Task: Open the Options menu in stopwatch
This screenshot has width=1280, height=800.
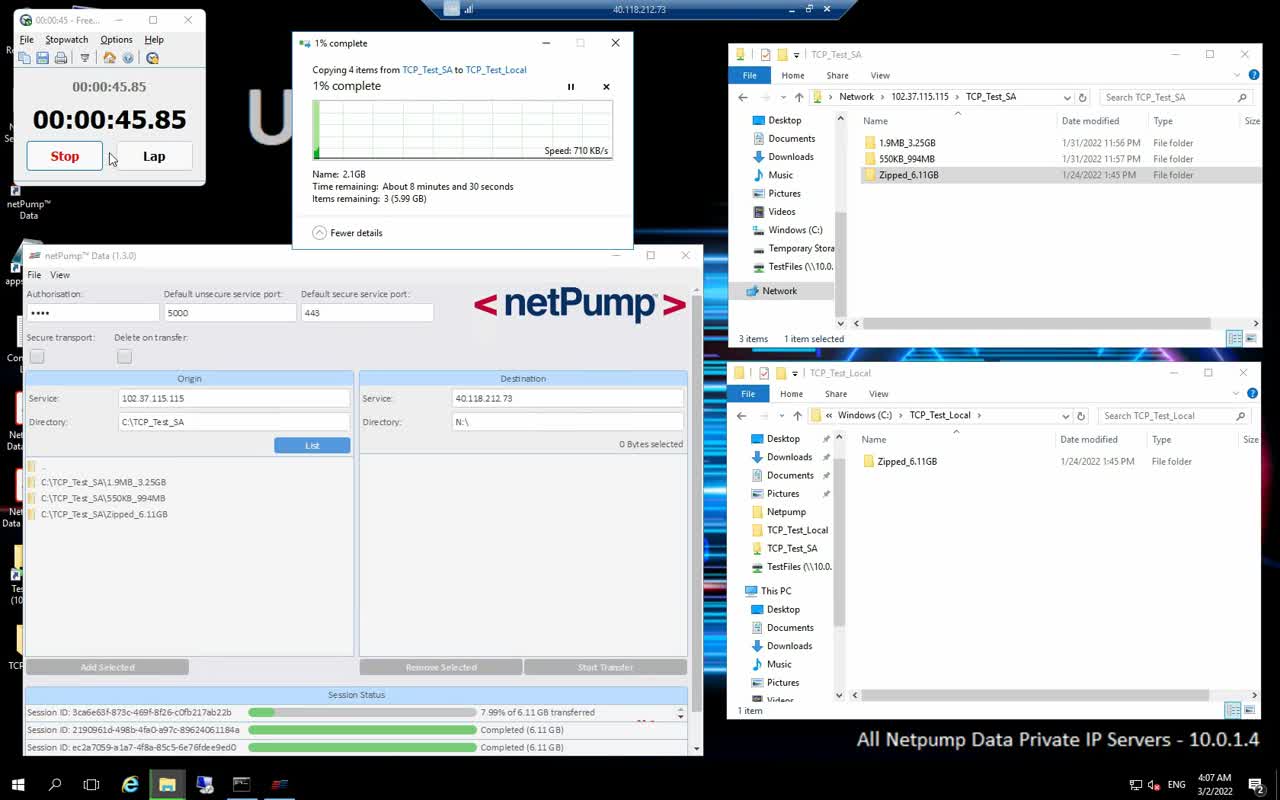Action: tap(116, 40)
